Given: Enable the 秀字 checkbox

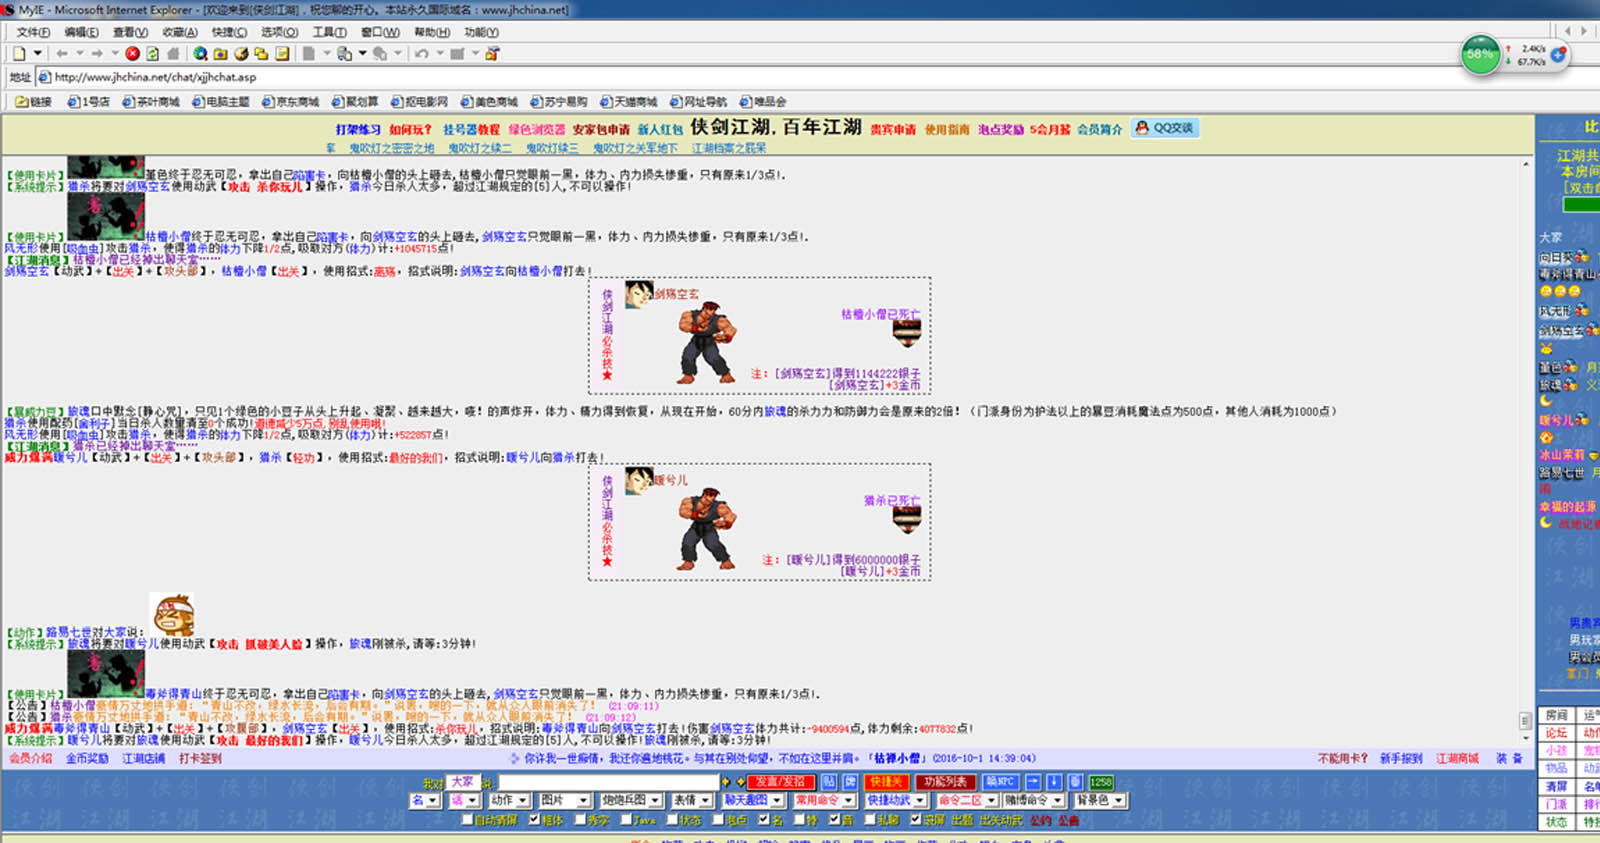Looking at the screenshot, I should click(580, 819).
